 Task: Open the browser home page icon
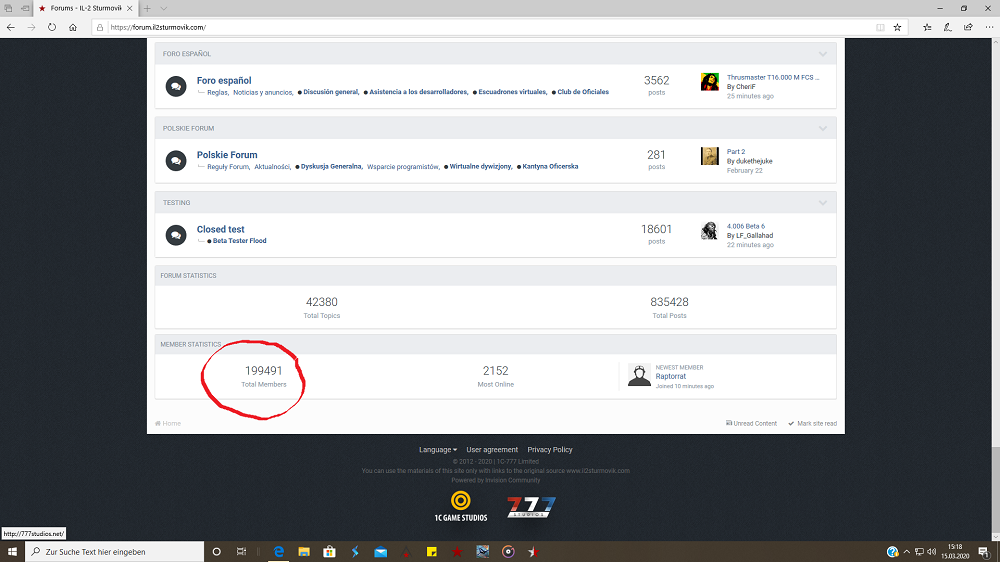click(x=73, y=27)
